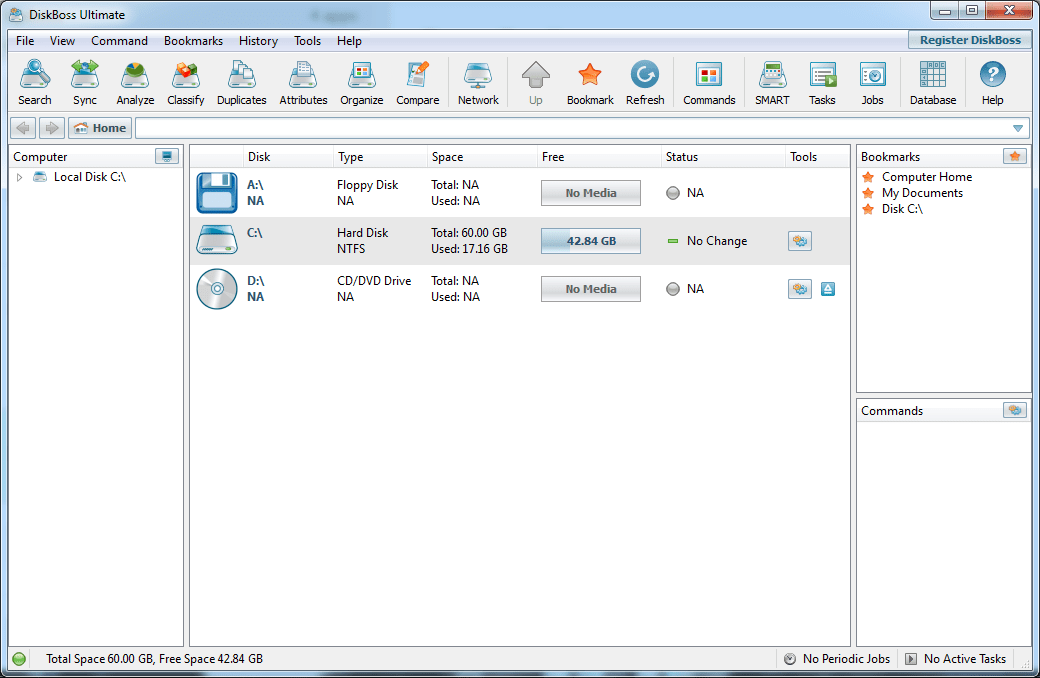Open the Duplicates finder
1040x678 pixels.
[241, 83]
